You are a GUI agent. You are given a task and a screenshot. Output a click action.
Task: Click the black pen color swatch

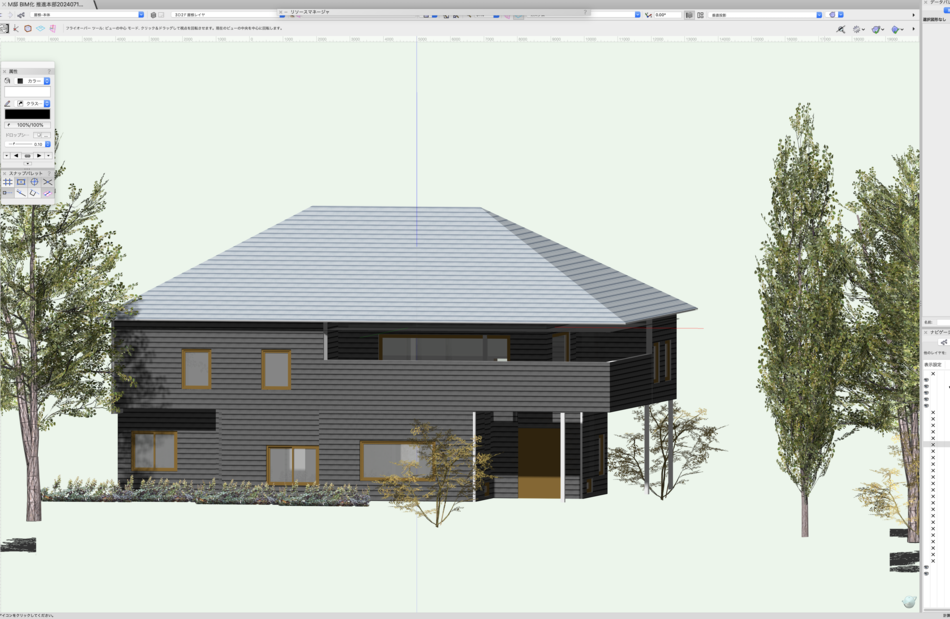27,114
